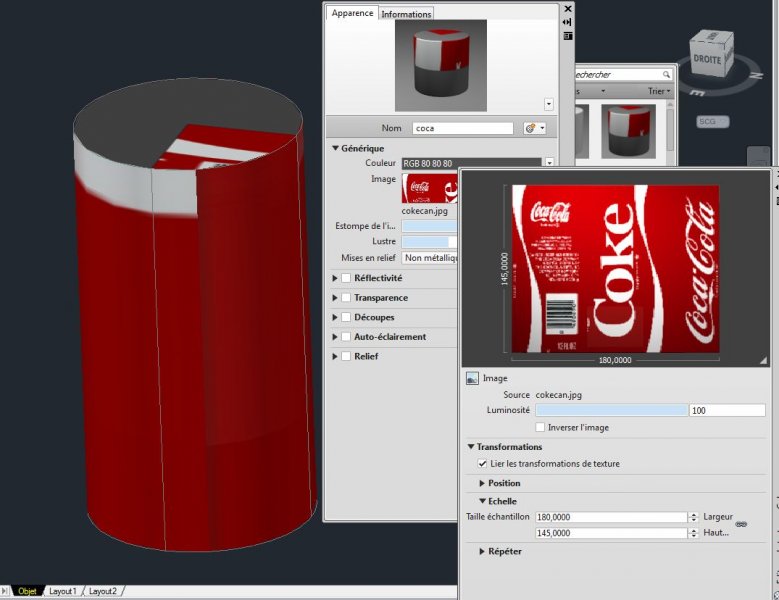Click the Largeur field showing 180,0000

(x=612, y=517)
